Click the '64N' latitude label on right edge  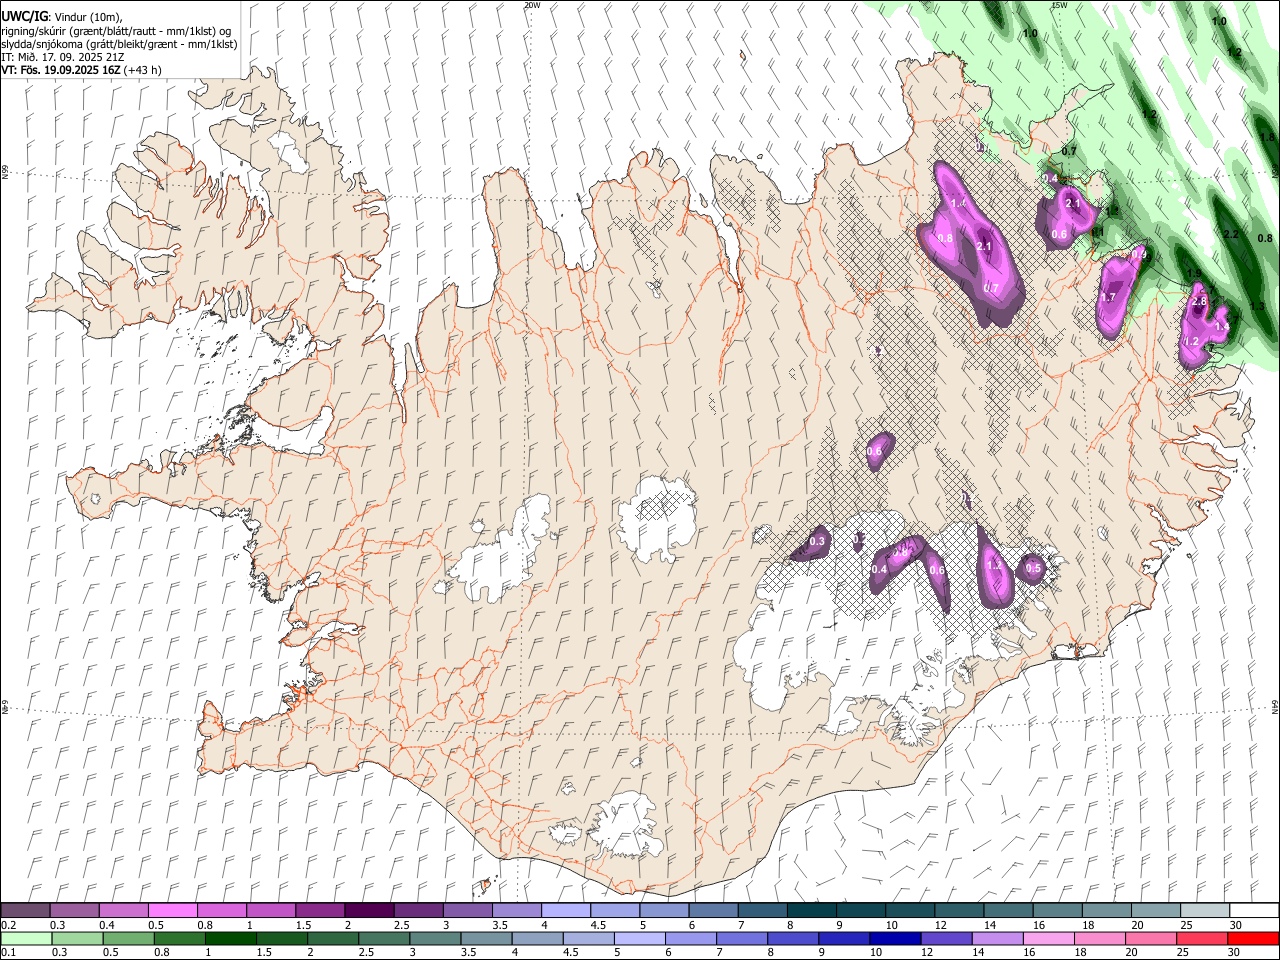click(1275, 707)
